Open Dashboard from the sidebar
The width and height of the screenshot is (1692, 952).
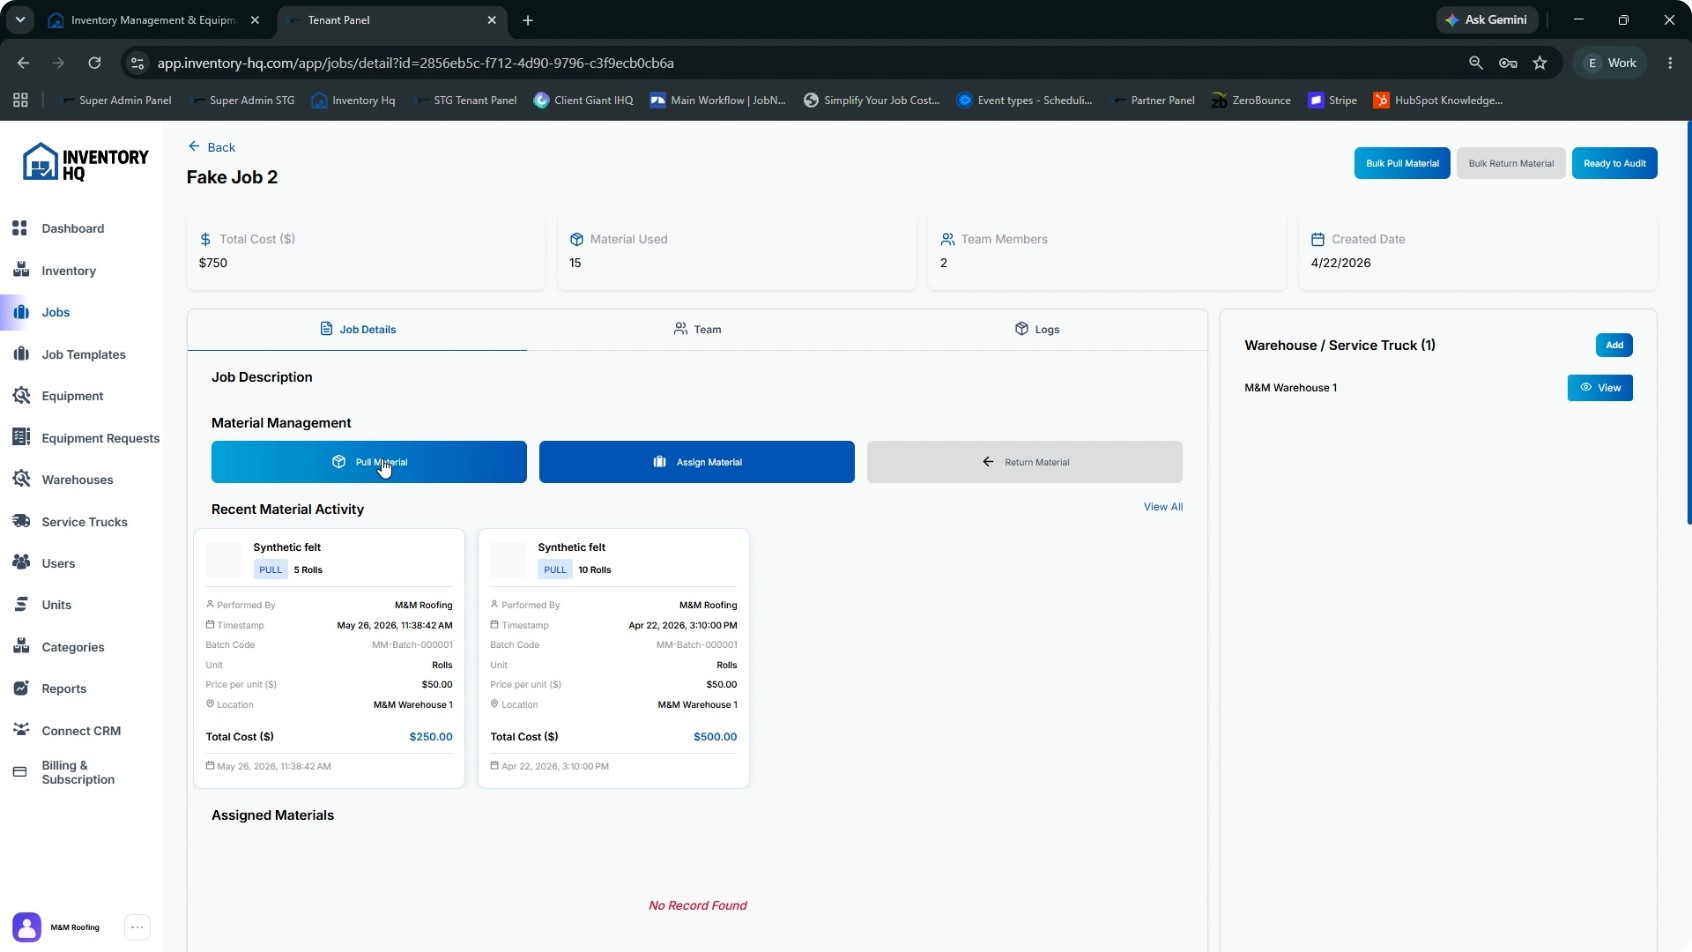[72, 228]
